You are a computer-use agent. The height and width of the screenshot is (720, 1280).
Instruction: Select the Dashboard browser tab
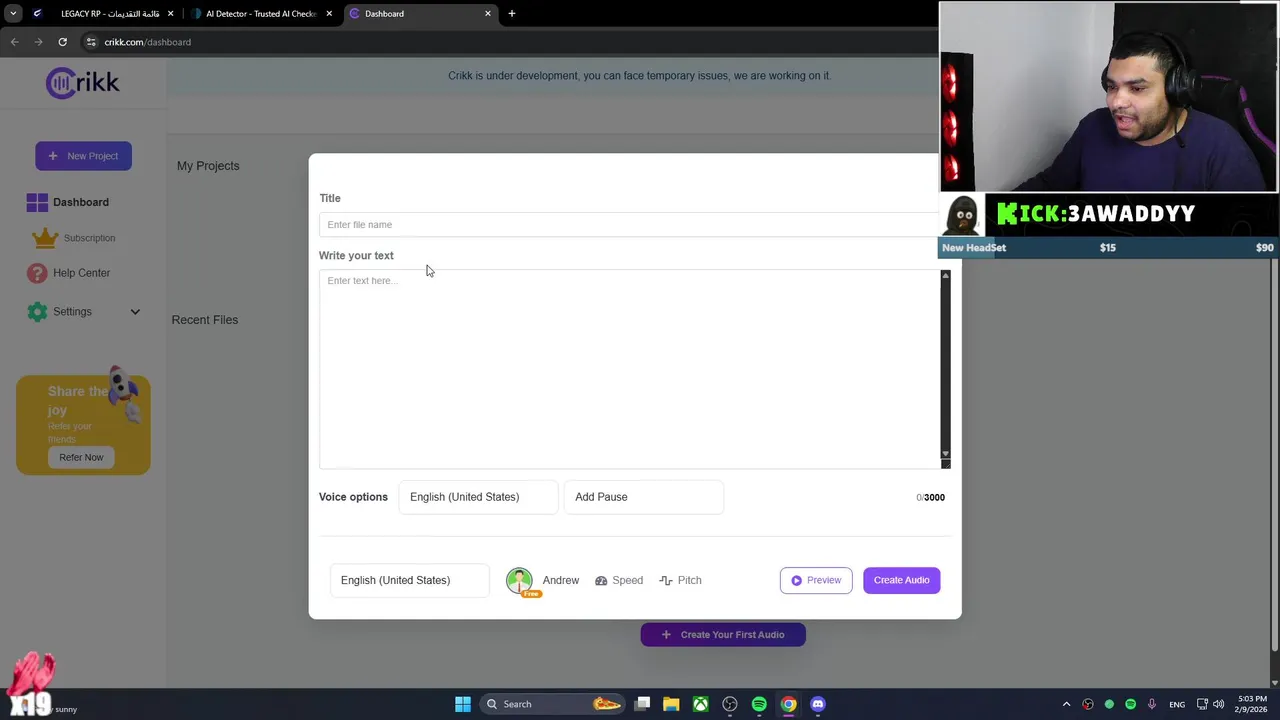pos(420,14)
